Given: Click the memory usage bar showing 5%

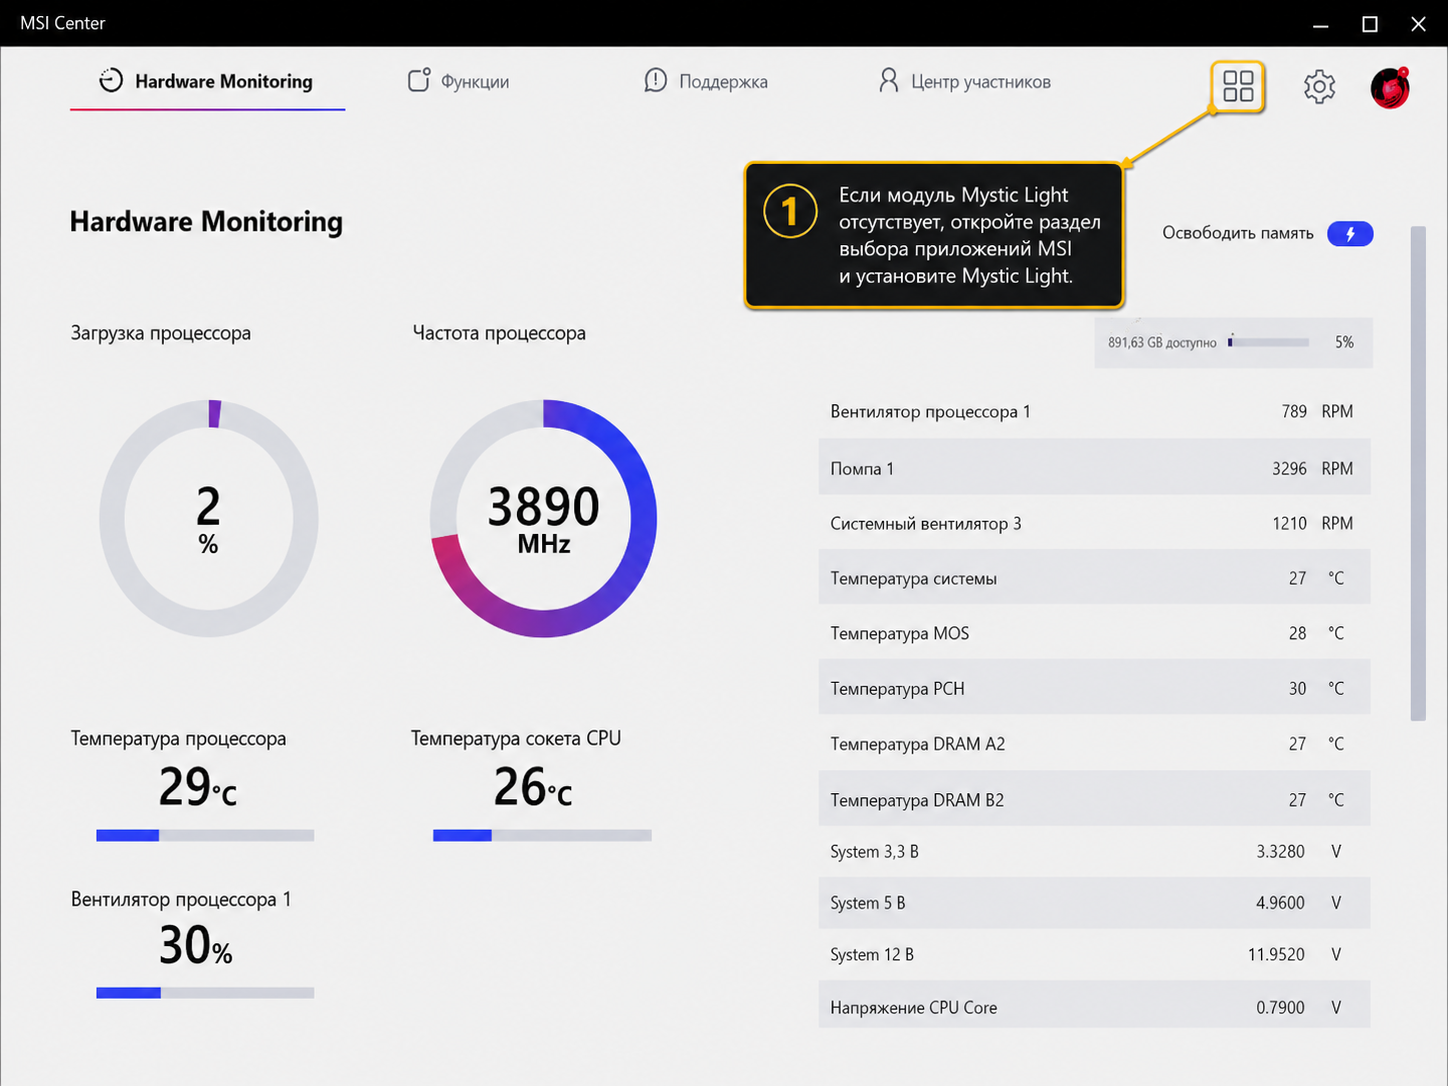Looking at the screenshot, I should 1269,342.
